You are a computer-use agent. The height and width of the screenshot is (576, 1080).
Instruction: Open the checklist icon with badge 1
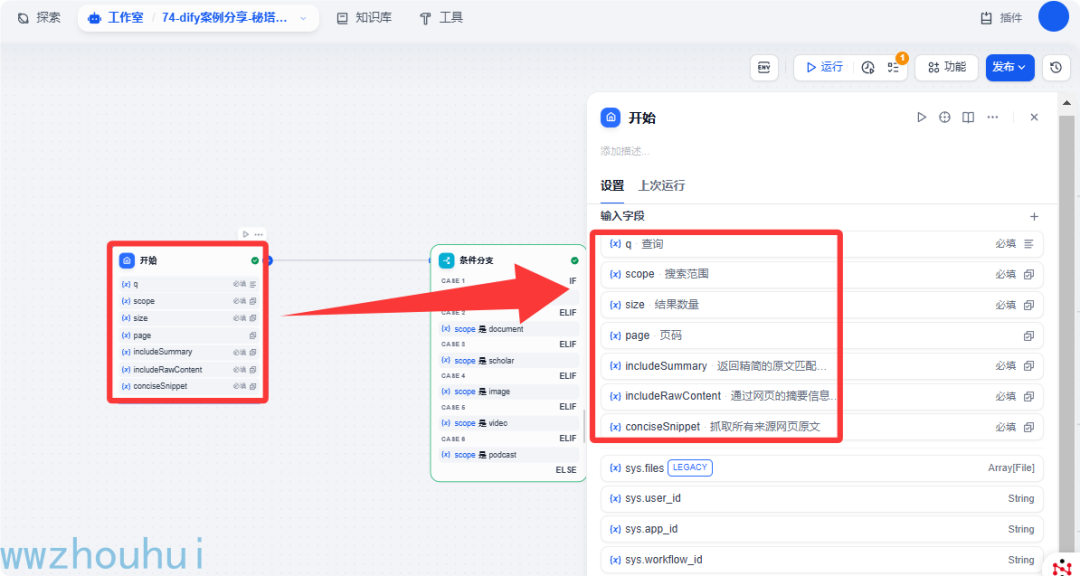[893, 68]
